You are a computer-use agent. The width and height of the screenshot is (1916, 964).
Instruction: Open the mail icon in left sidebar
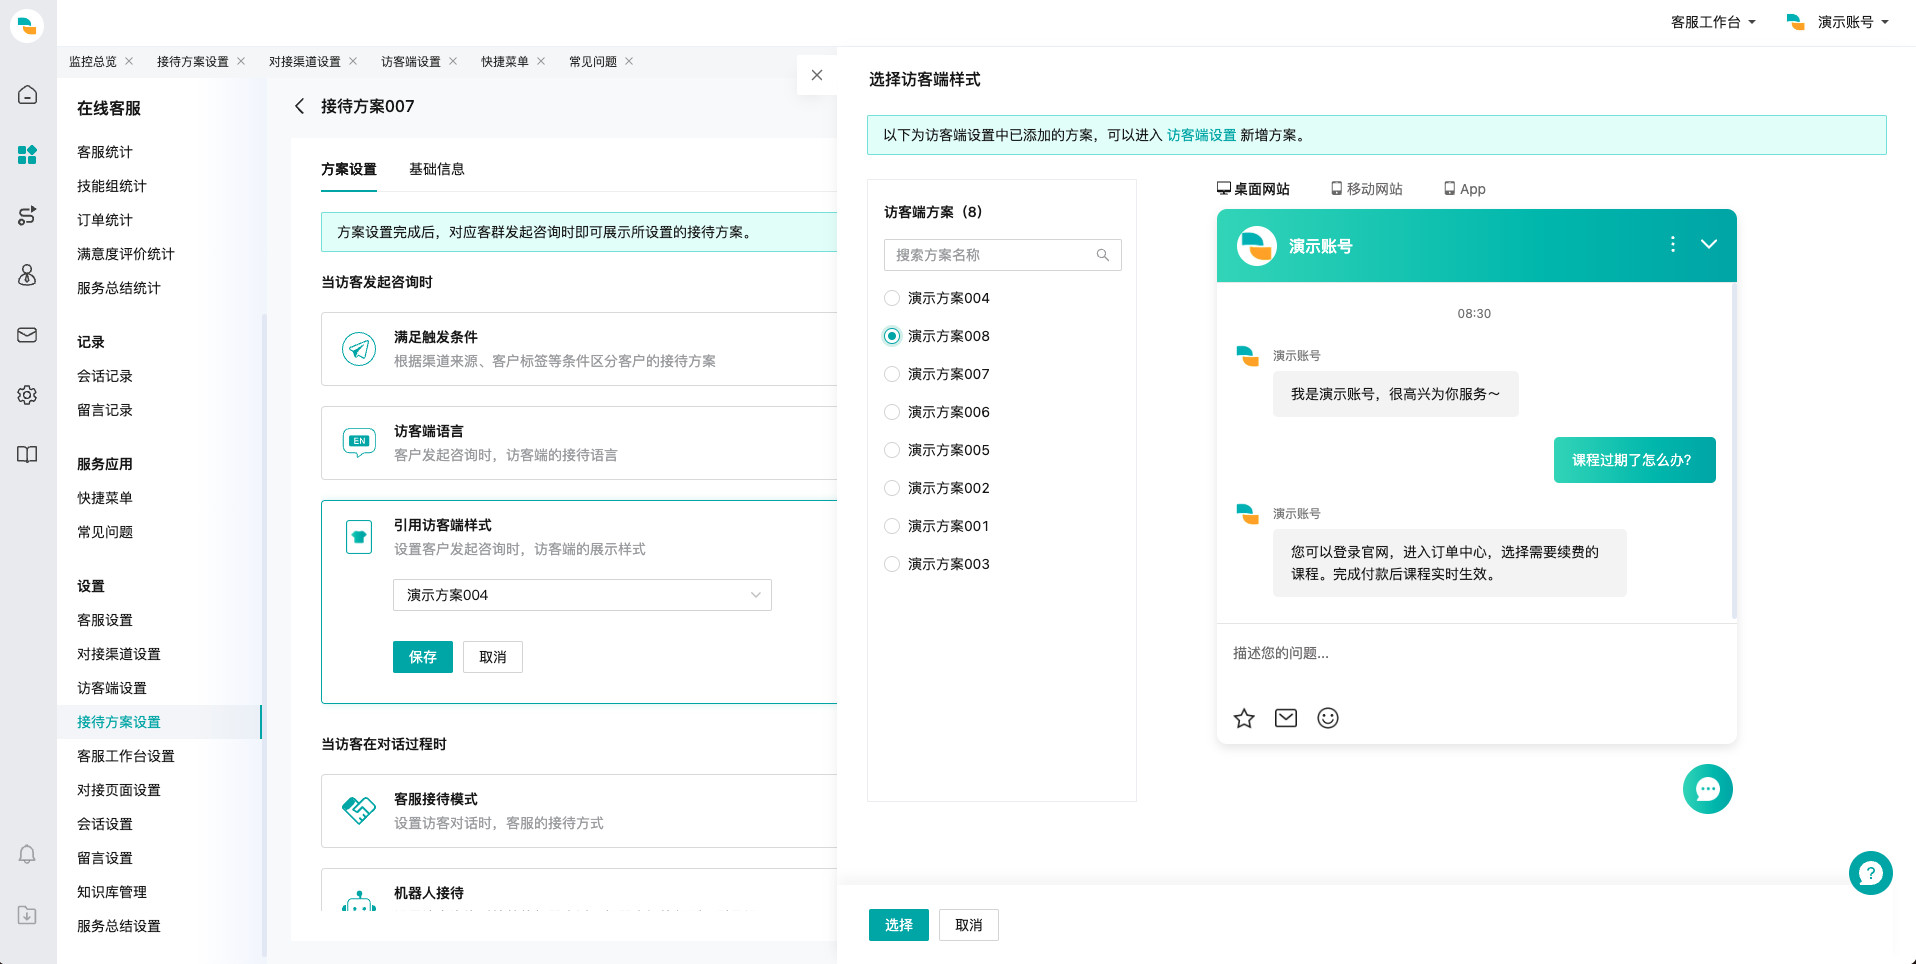(27, 335)
